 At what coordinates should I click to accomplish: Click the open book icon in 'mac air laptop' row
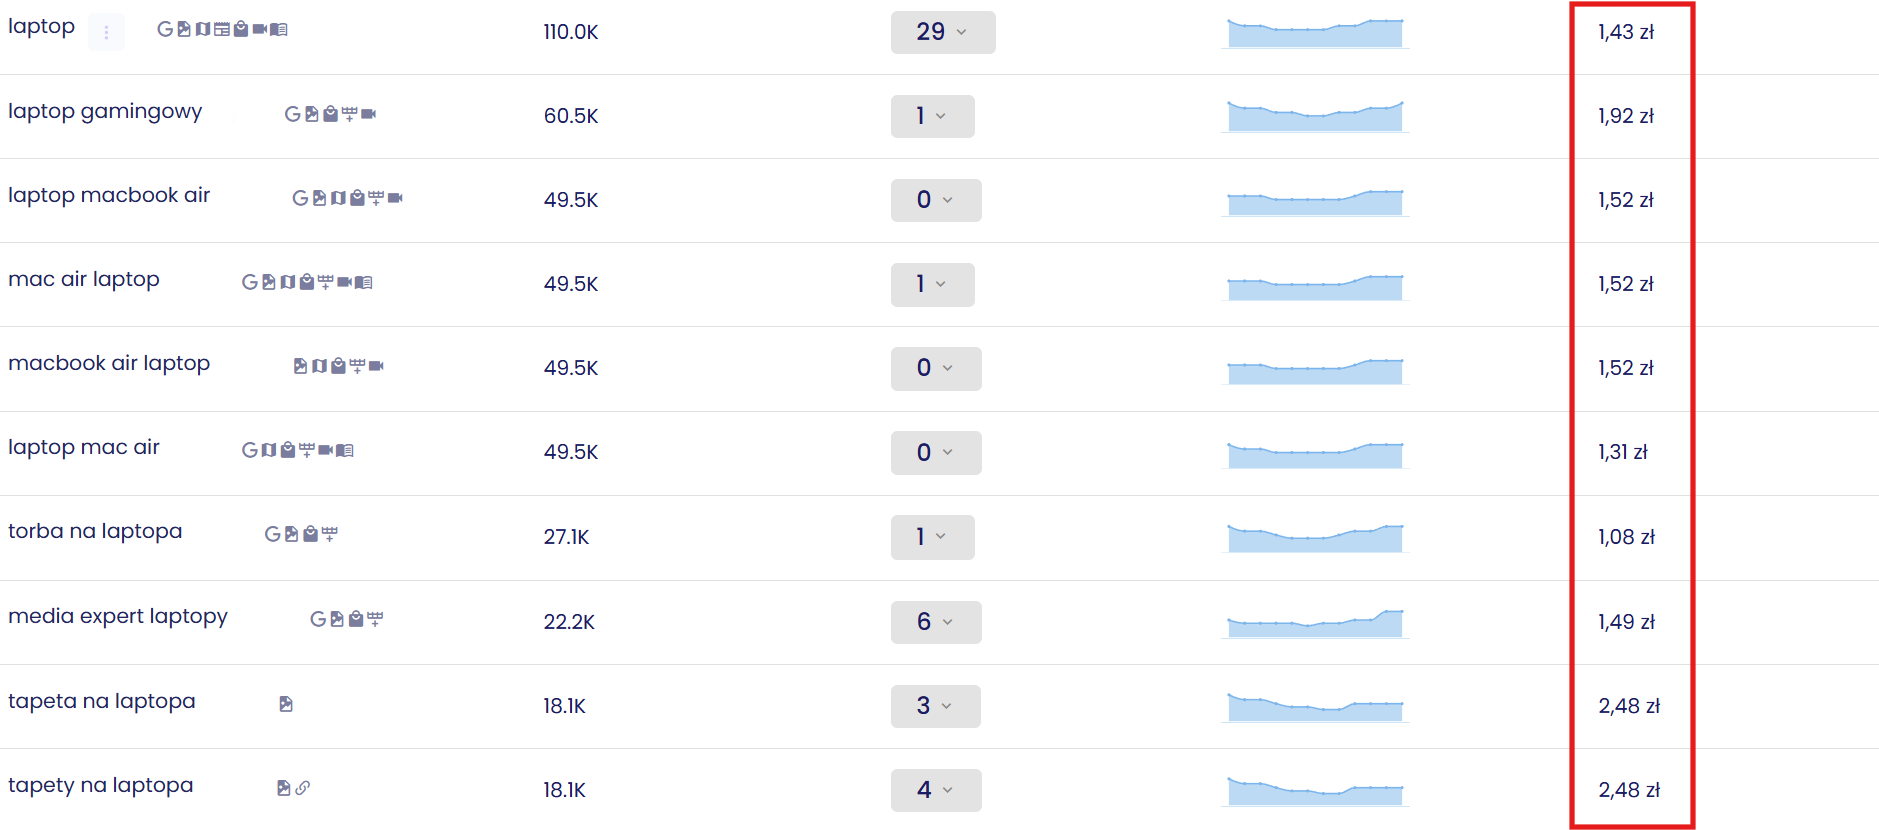point(364,282)
